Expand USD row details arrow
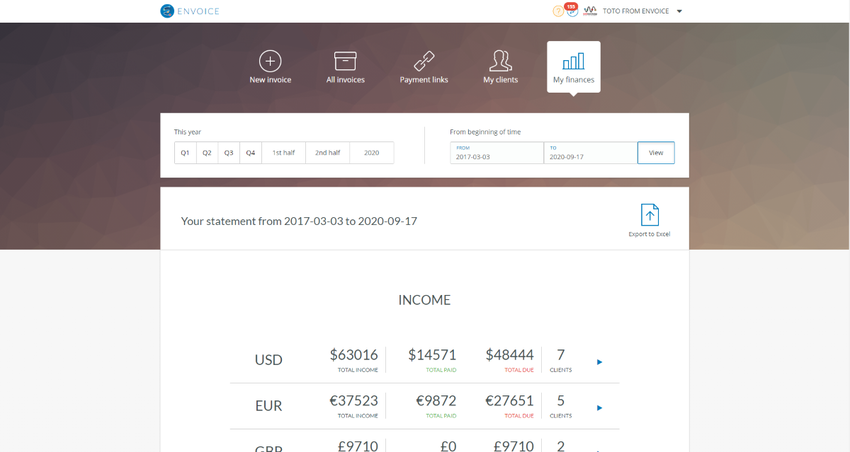Image resolution: width=850 pixels, height=452 pixels. click(x=600, y=361)
